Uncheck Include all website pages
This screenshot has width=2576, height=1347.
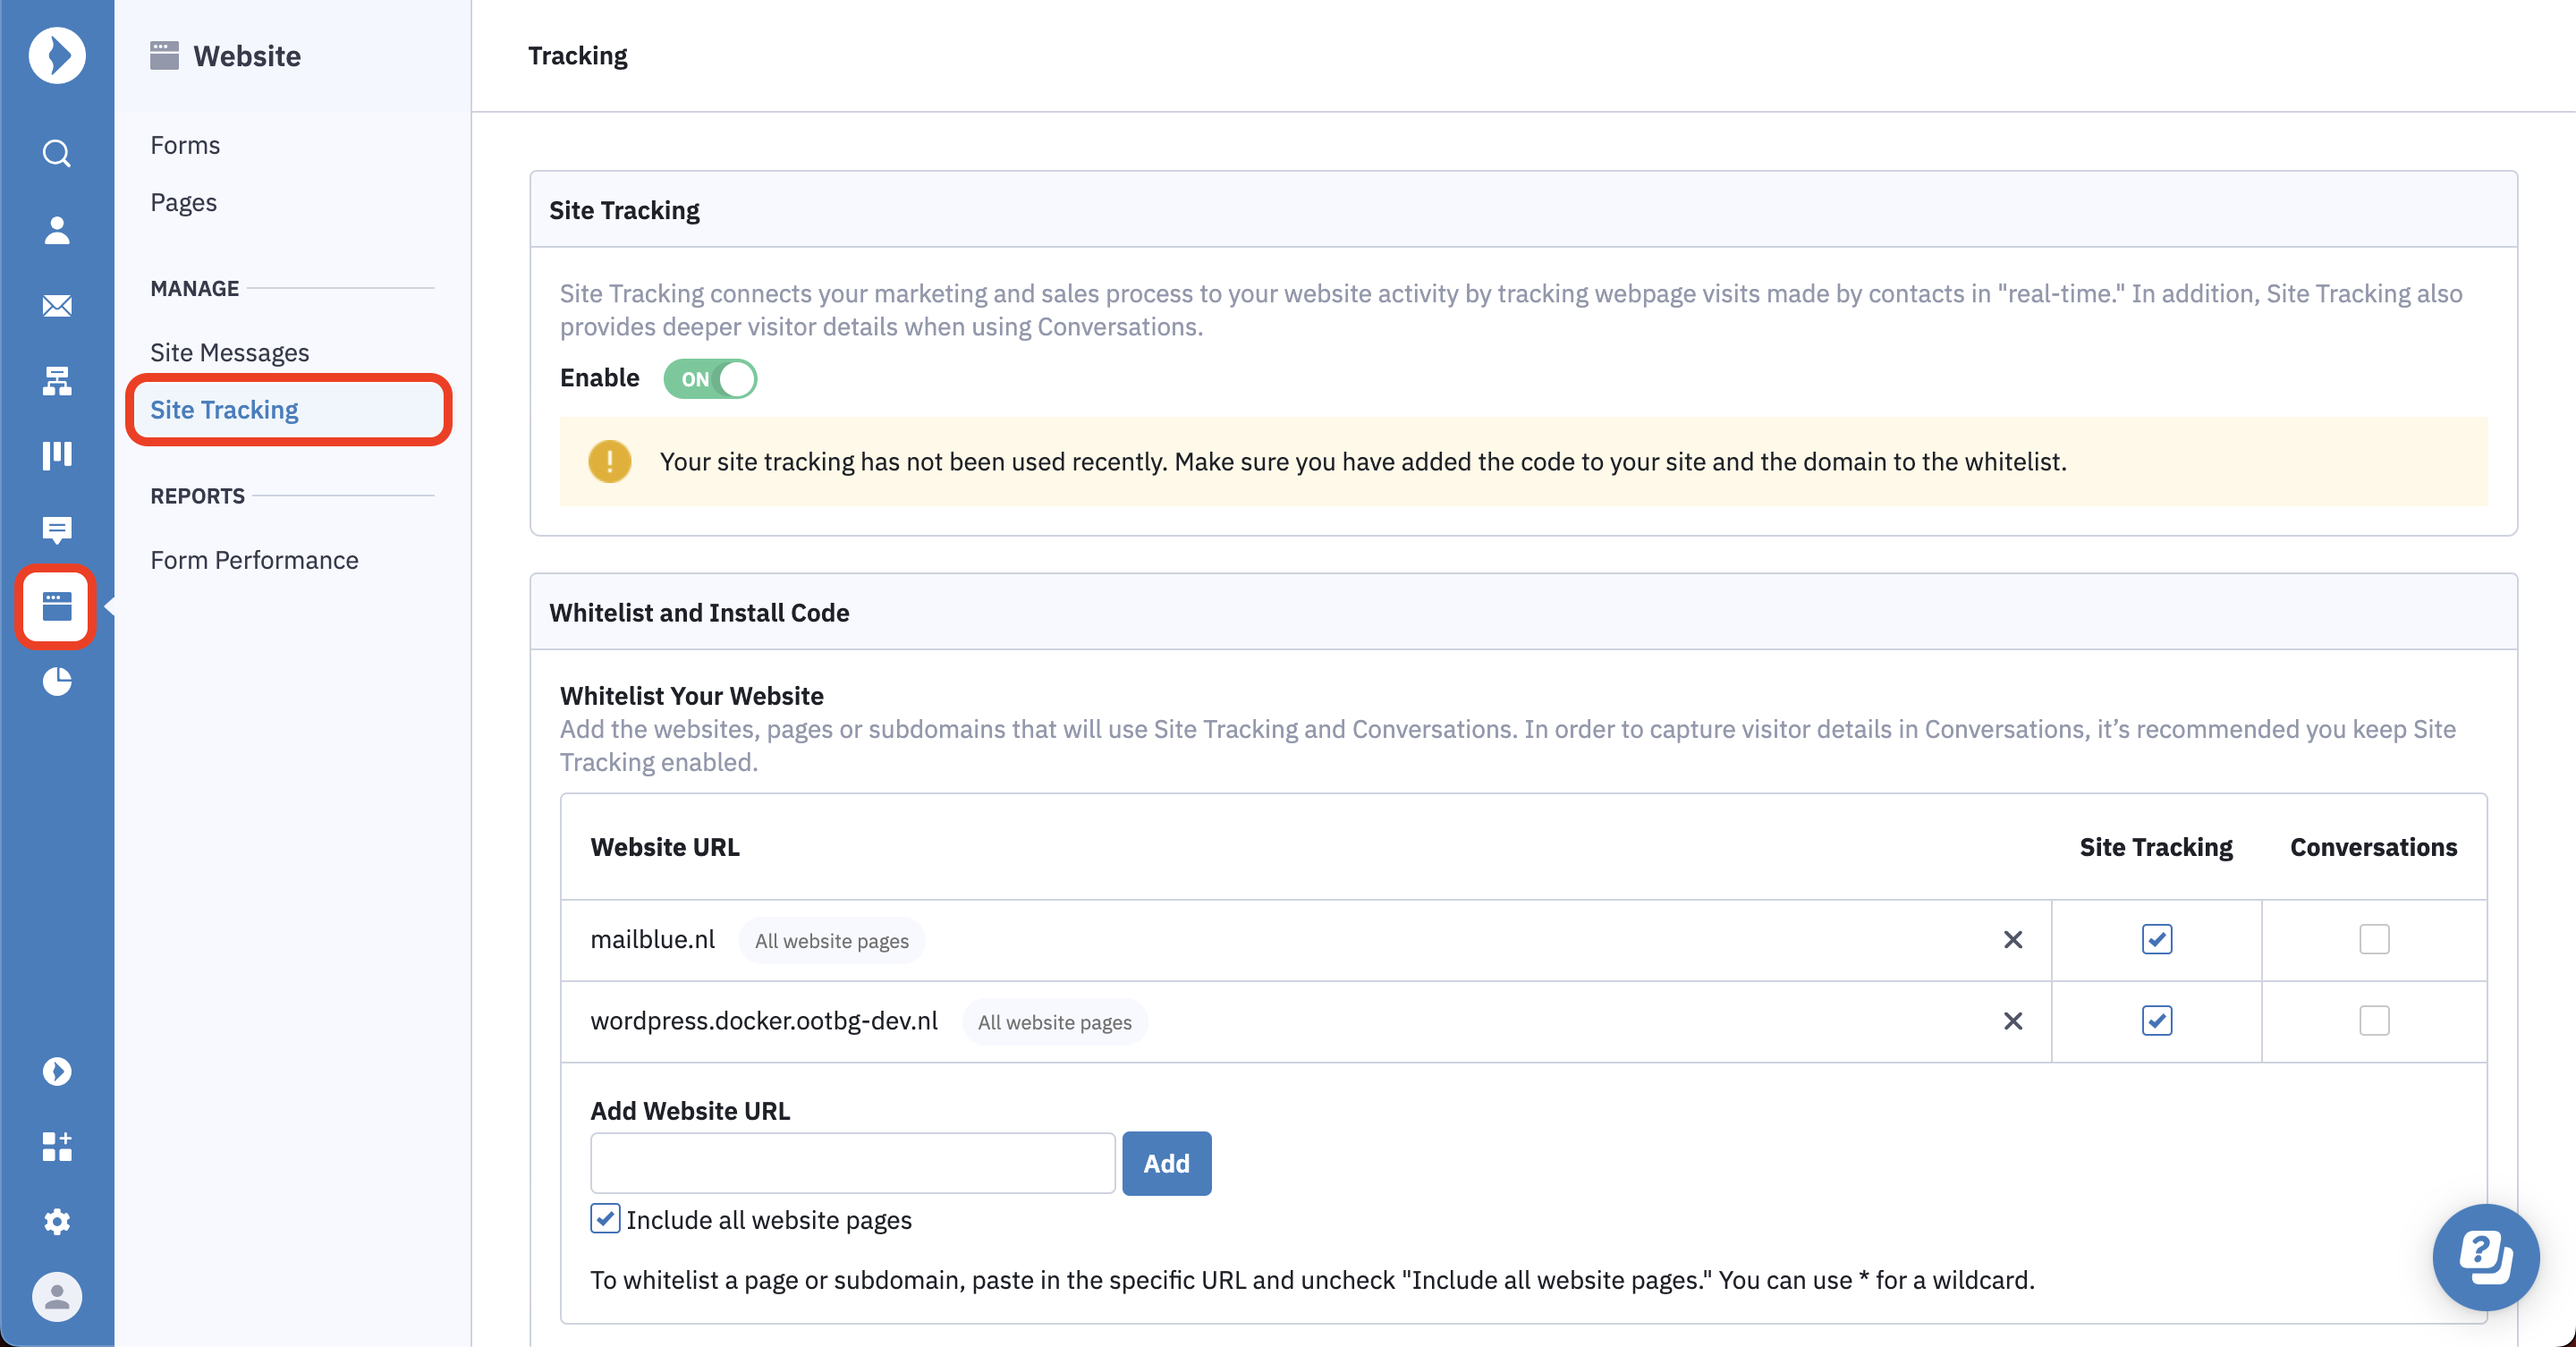click(x=605, y=1219)
